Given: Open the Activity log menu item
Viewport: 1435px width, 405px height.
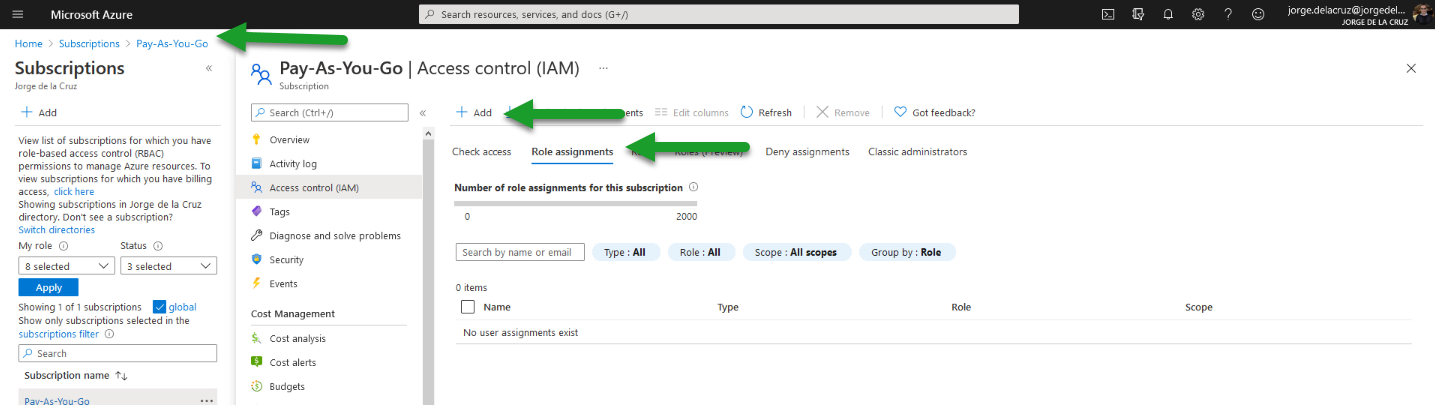Looking at the screenshot, I should (293, 163).
